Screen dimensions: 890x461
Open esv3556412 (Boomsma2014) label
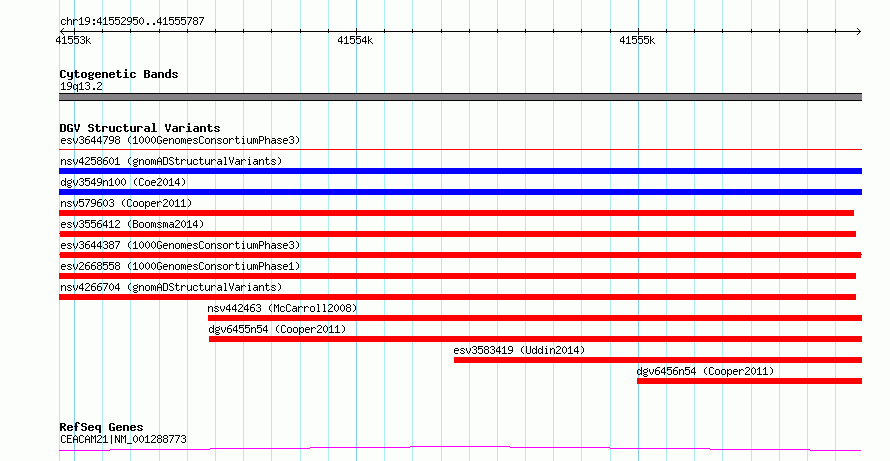(x=132, y=224)
